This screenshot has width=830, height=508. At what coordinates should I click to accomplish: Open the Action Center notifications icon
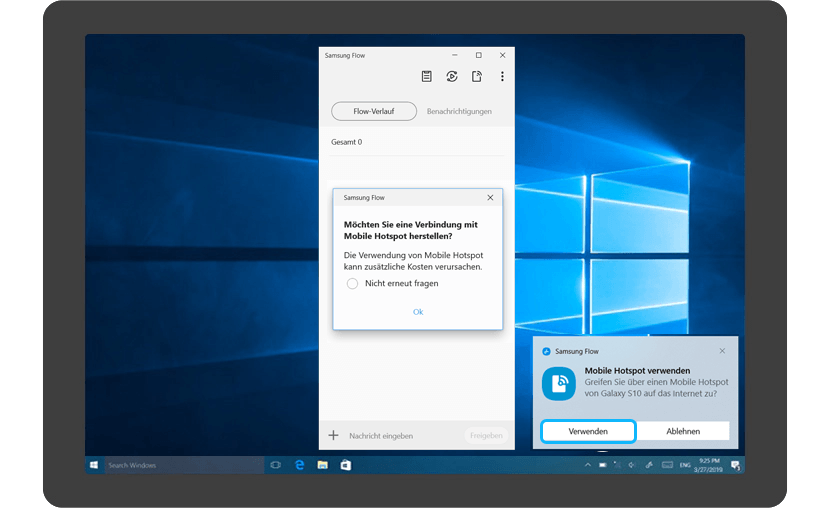pyautogui.click(x=735, y=465)
